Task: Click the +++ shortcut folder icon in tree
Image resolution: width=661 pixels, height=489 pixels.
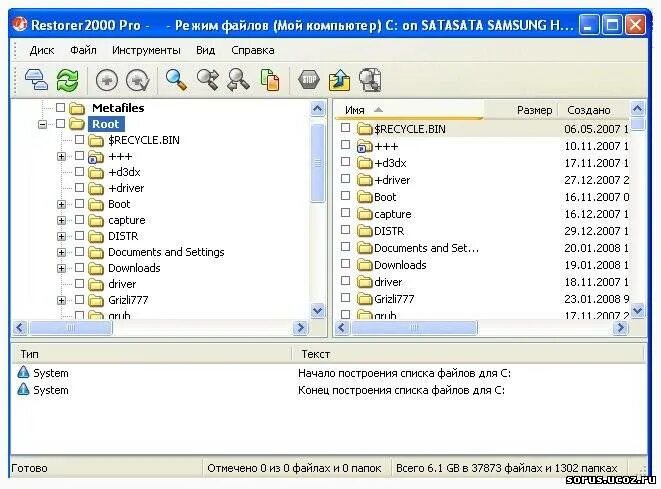Action: tap(96, 156)
